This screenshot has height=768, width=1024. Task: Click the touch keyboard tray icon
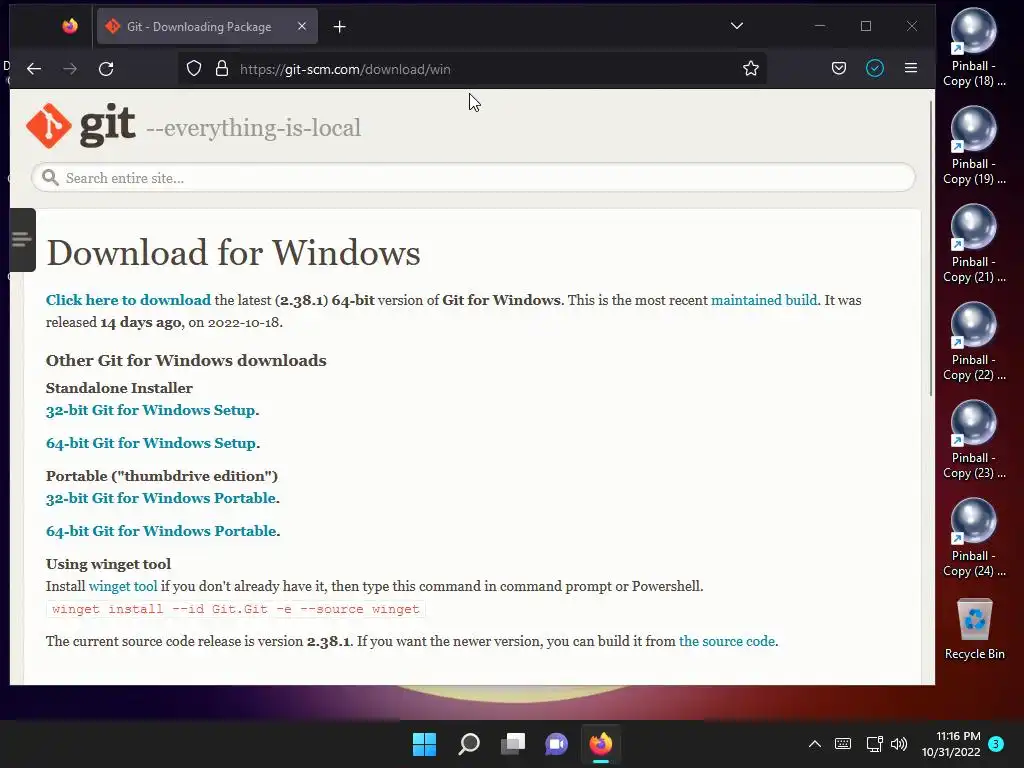(843, 744)
